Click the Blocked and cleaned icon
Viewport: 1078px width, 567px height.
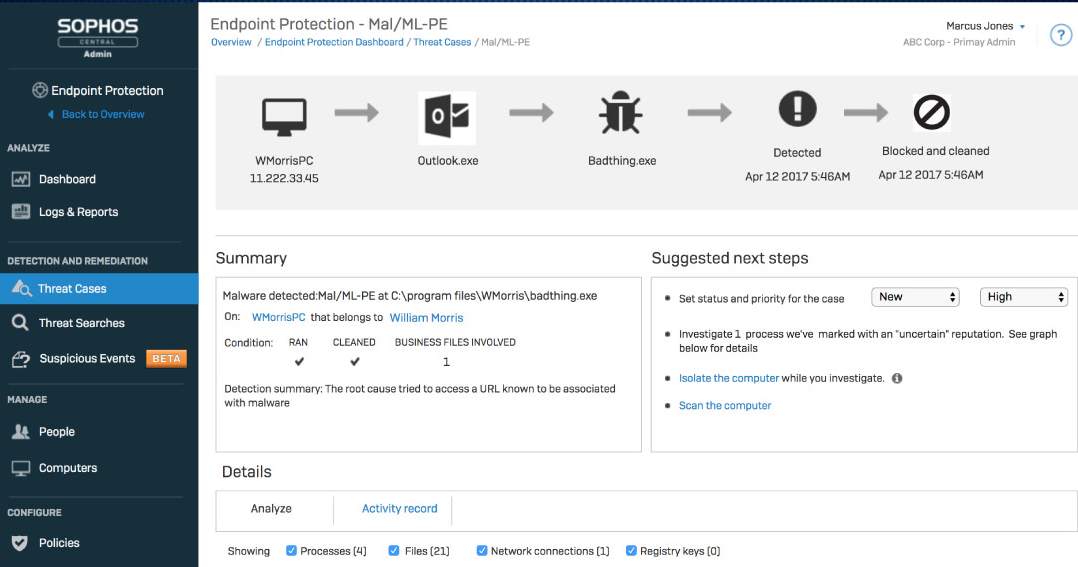(932, 113)
